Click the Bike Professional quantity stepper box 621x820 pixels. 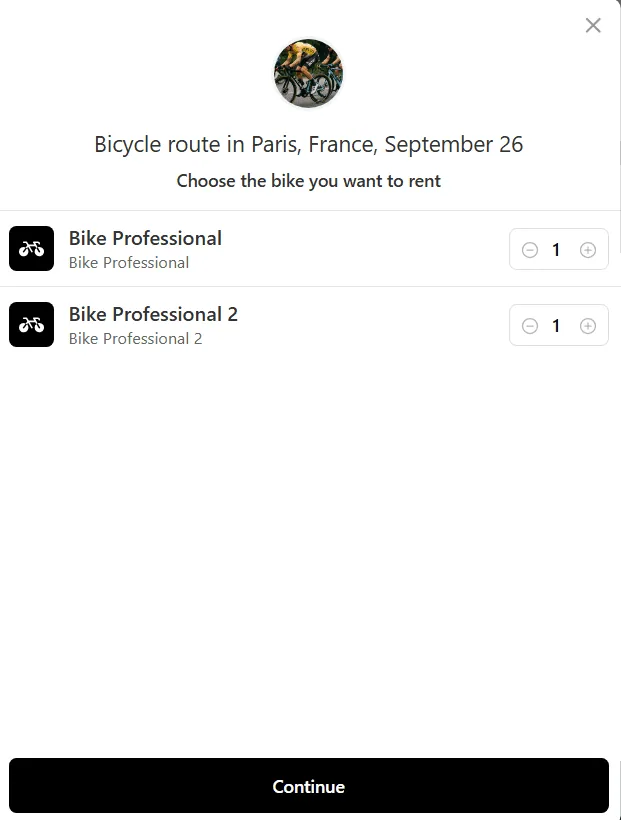[x=559, y=249]
